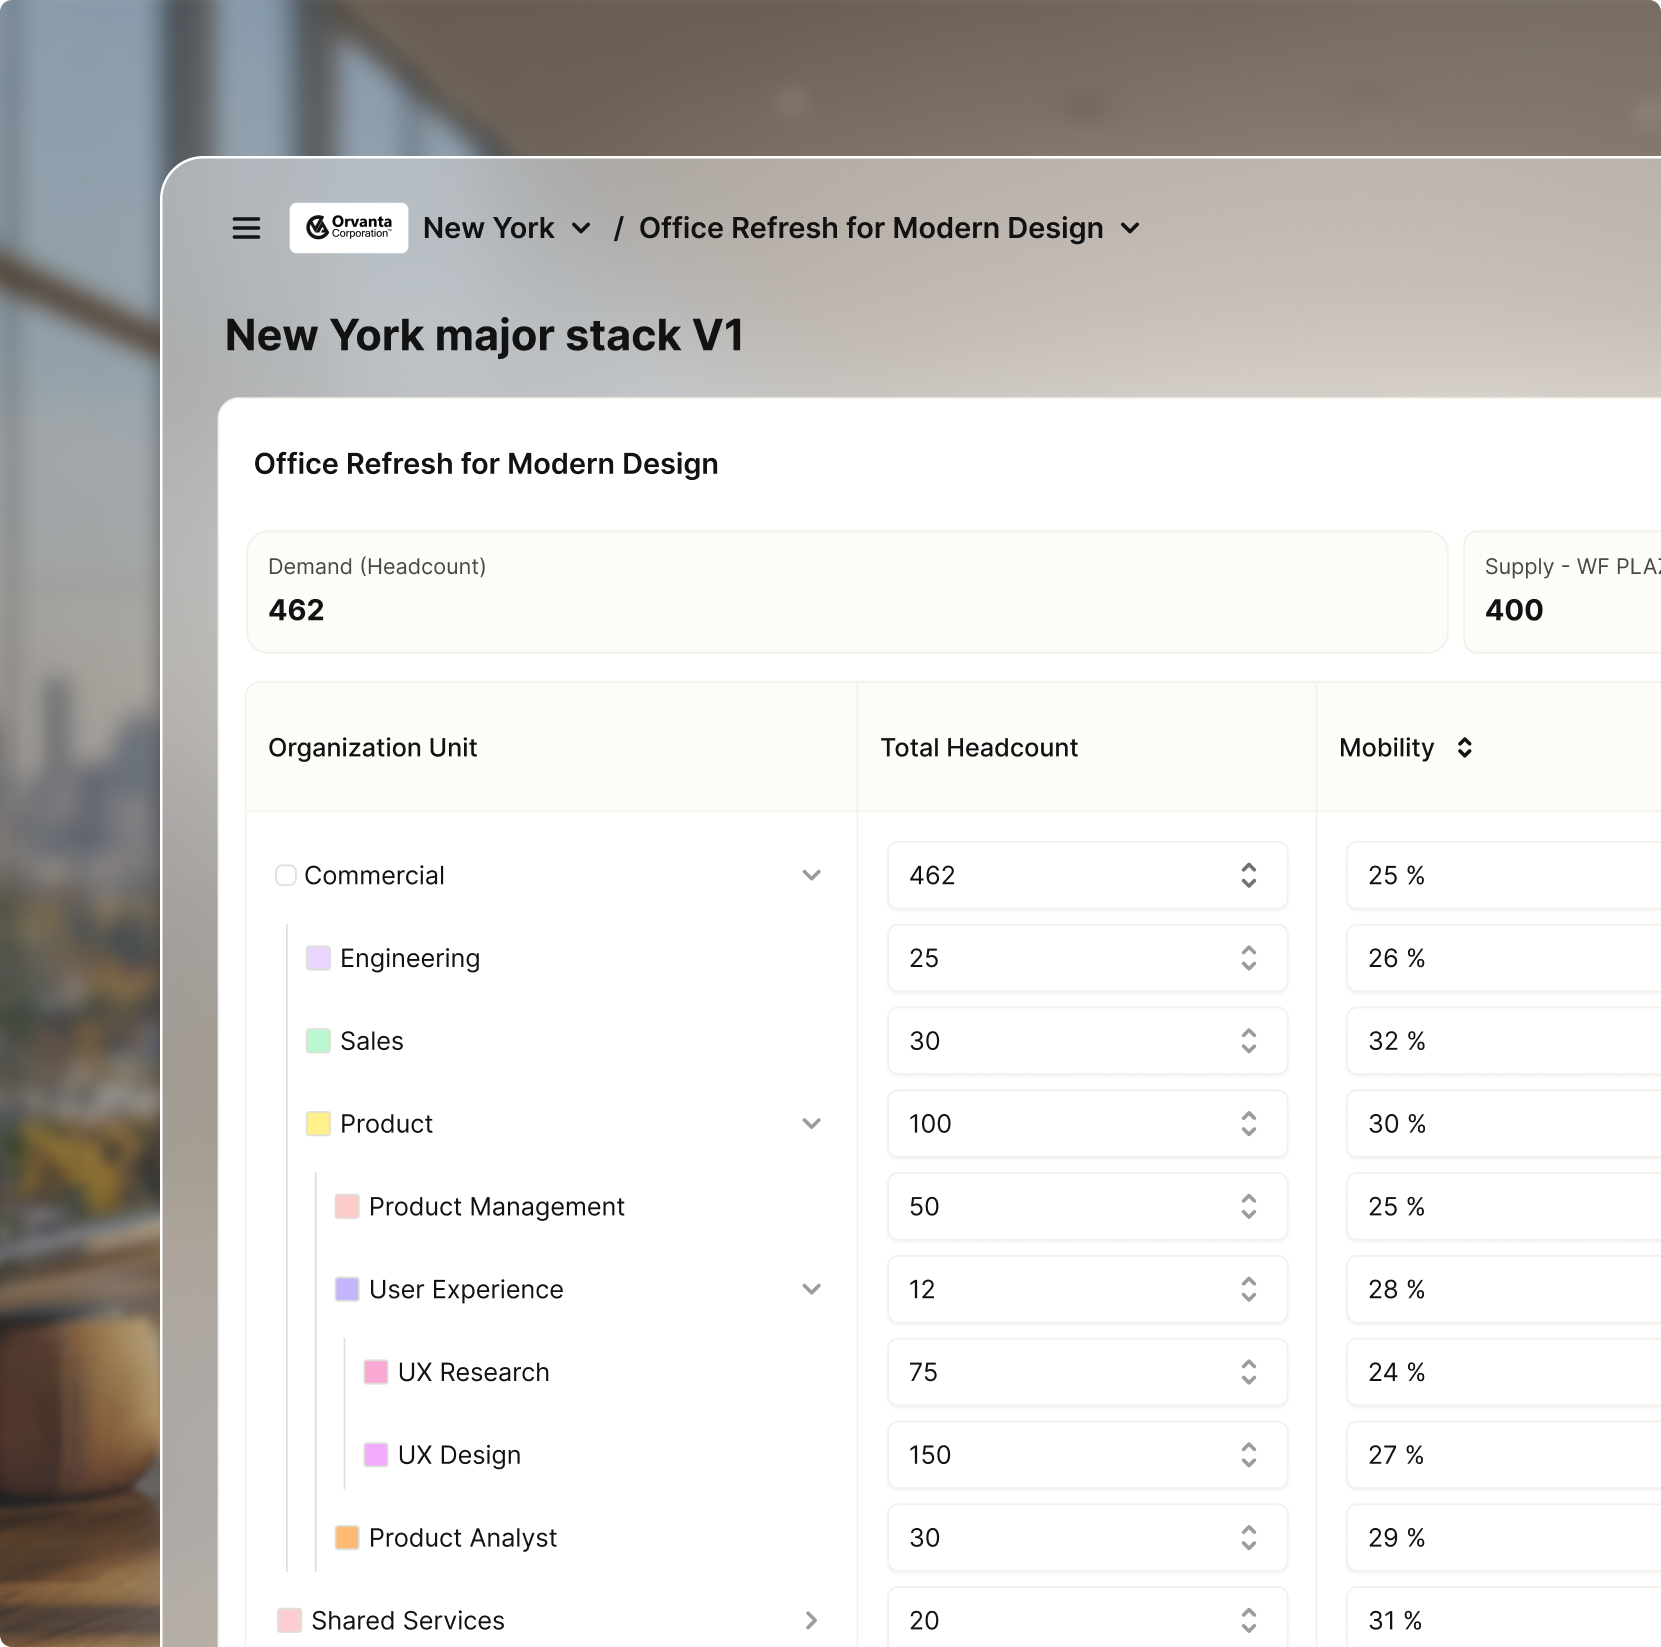Click the Shared Services color swatch
Viewport: 1661px width, 1647px height.
(289, 1620)
